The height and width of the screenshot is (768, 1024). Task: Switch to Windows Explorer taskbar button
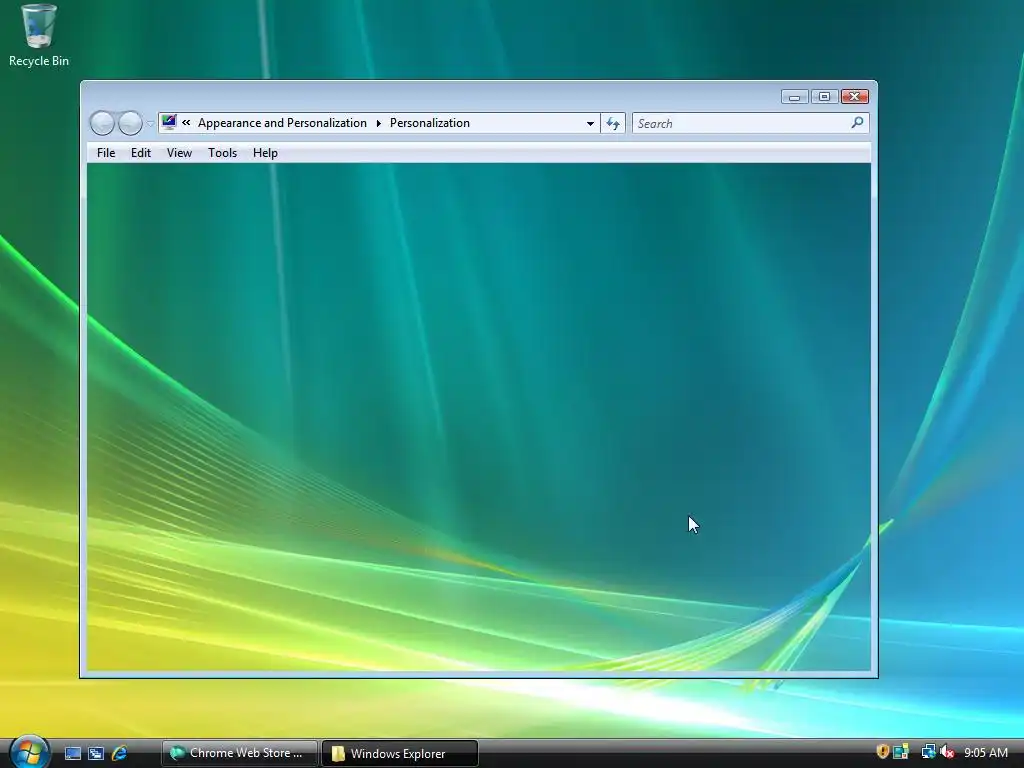400,753
